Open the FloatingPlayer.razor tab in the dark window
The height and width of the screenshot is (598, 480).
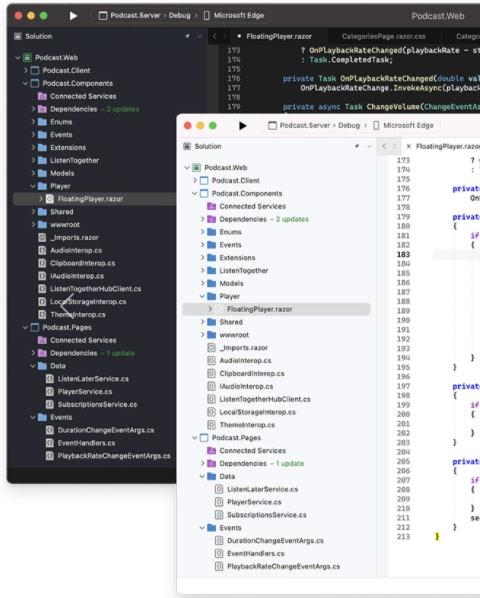pyautogui.click(x=279, y=36)
